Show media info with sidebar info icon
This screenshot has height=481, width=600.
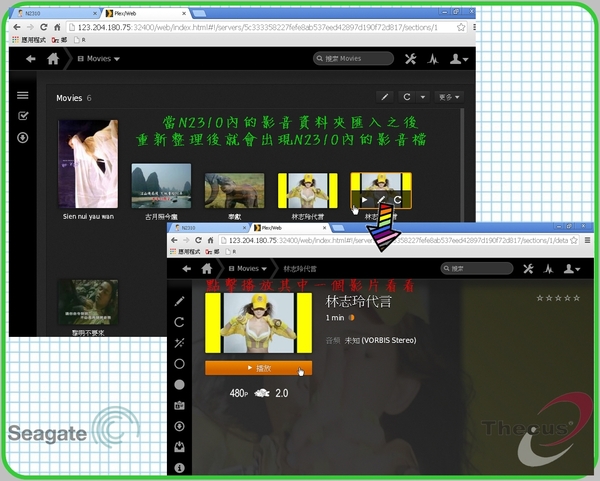(179, 467)
